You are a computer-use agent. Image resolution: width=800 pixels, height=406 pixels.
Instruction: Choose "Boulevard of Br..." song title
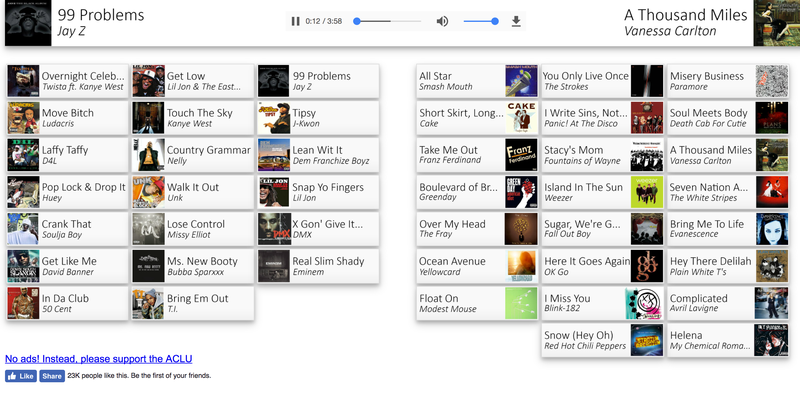coord(458,187)
